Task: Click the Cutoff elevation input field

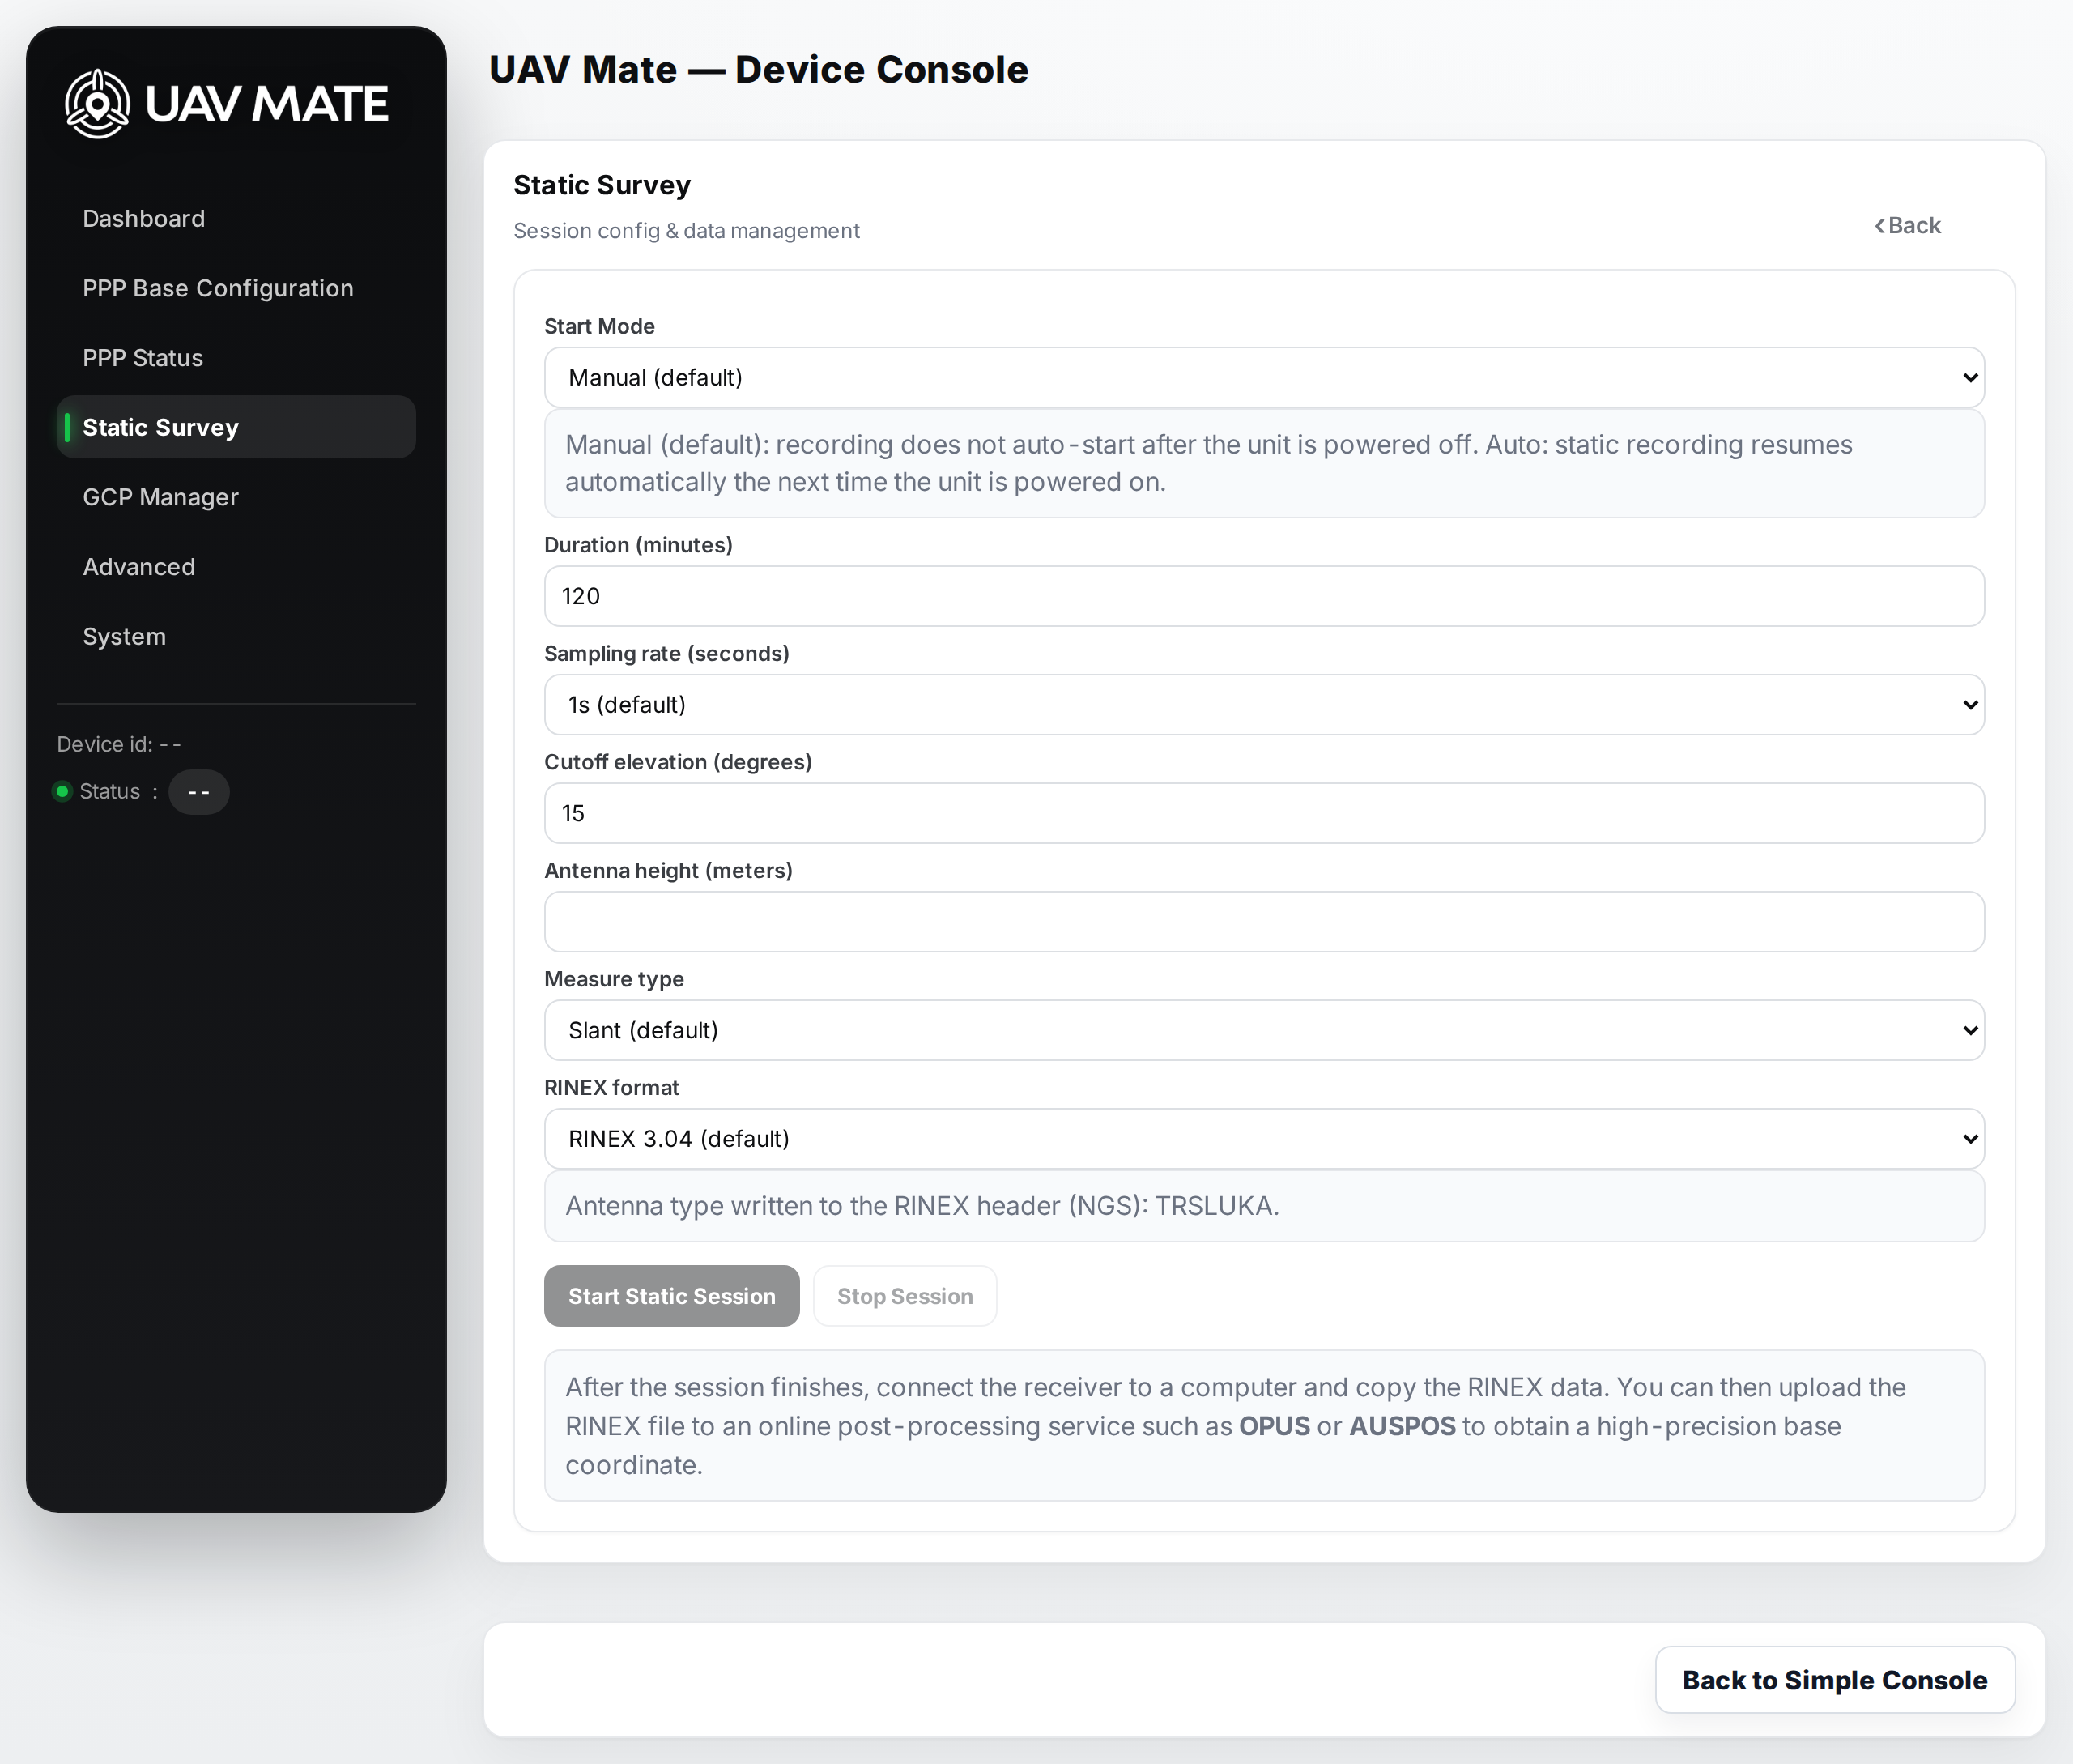Action: (x=1264, y=813)
